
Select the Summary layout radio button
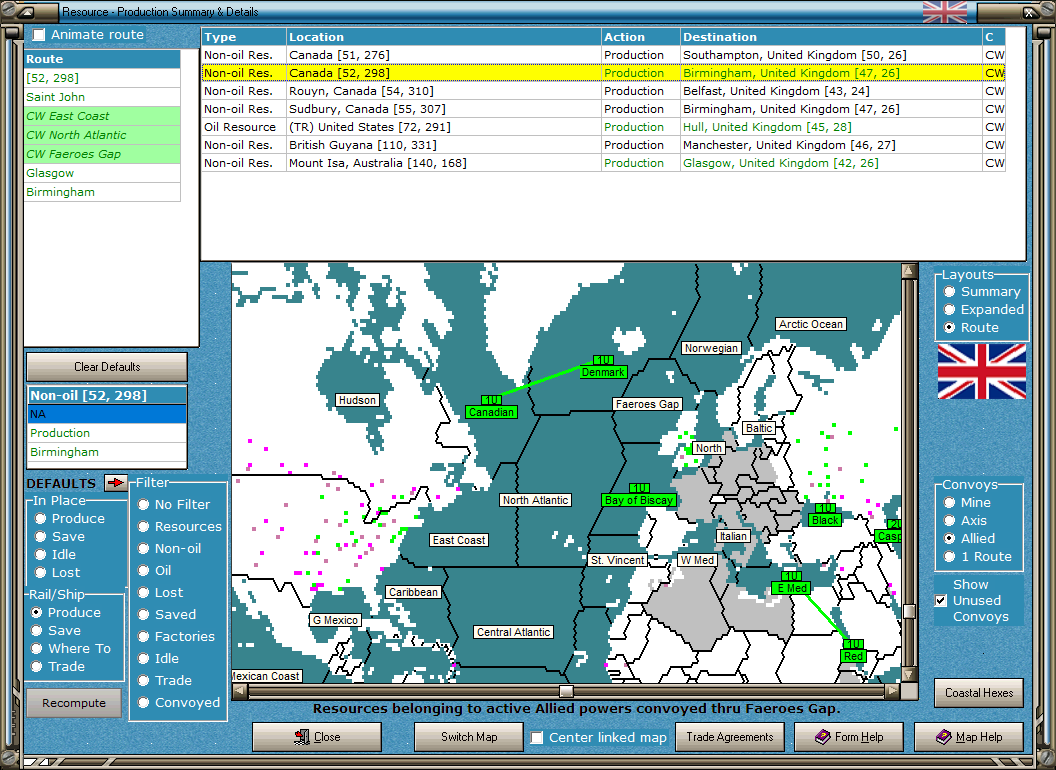[x=950, y=292]
